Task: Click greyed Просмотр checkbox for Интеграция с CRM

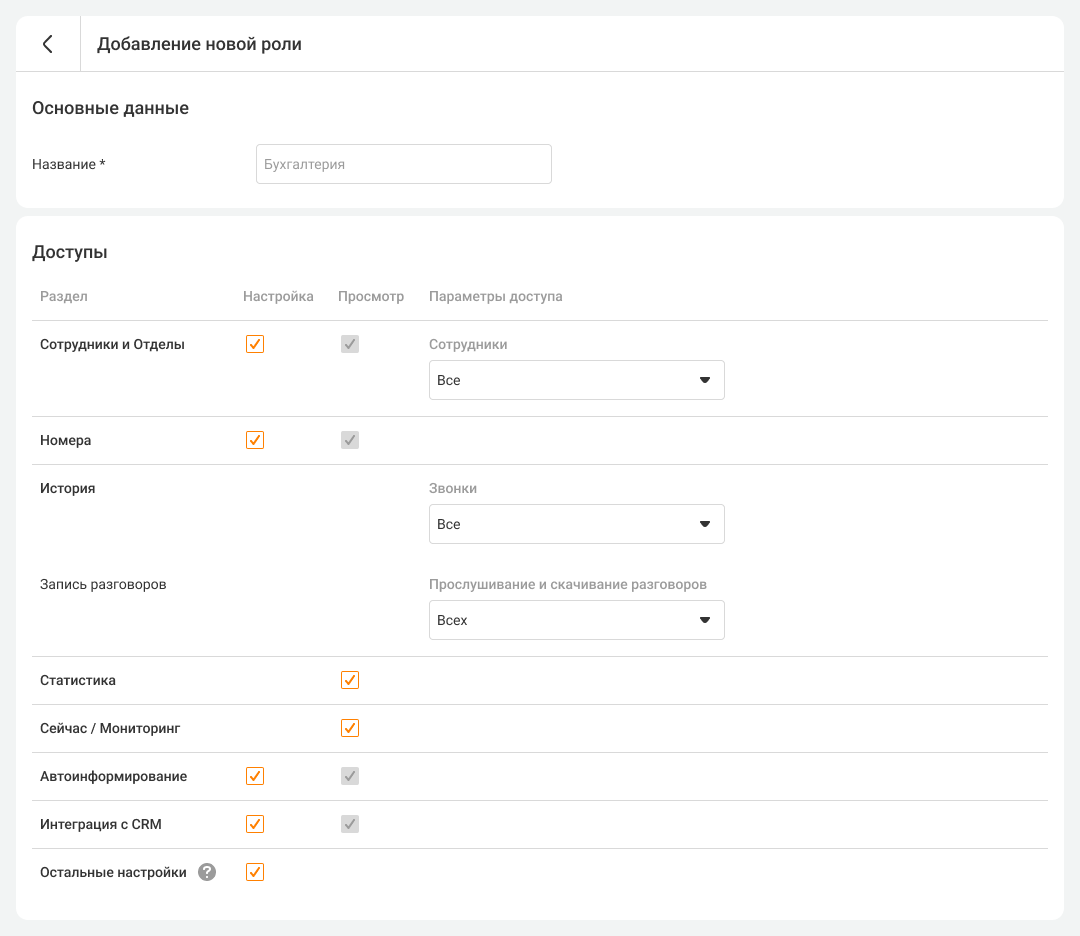Action: [x=350, y=824]
